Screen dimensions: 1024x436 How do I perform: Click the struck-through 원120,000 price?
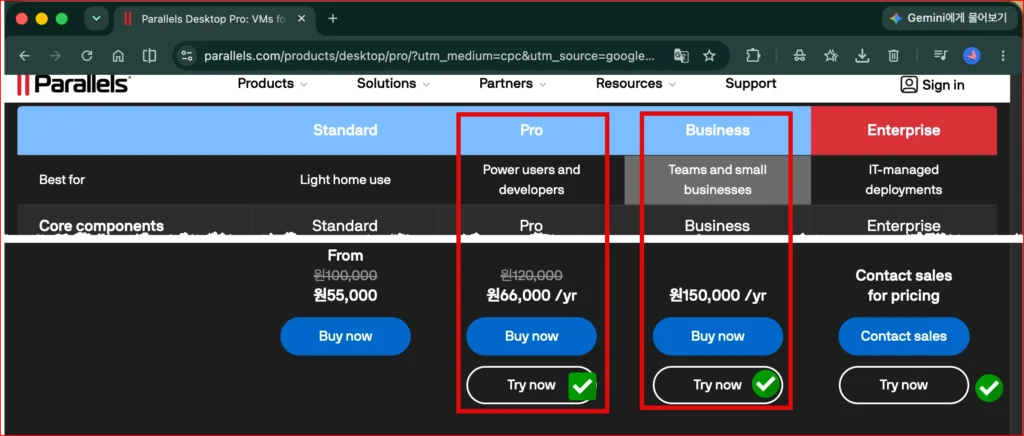[532, 275]
